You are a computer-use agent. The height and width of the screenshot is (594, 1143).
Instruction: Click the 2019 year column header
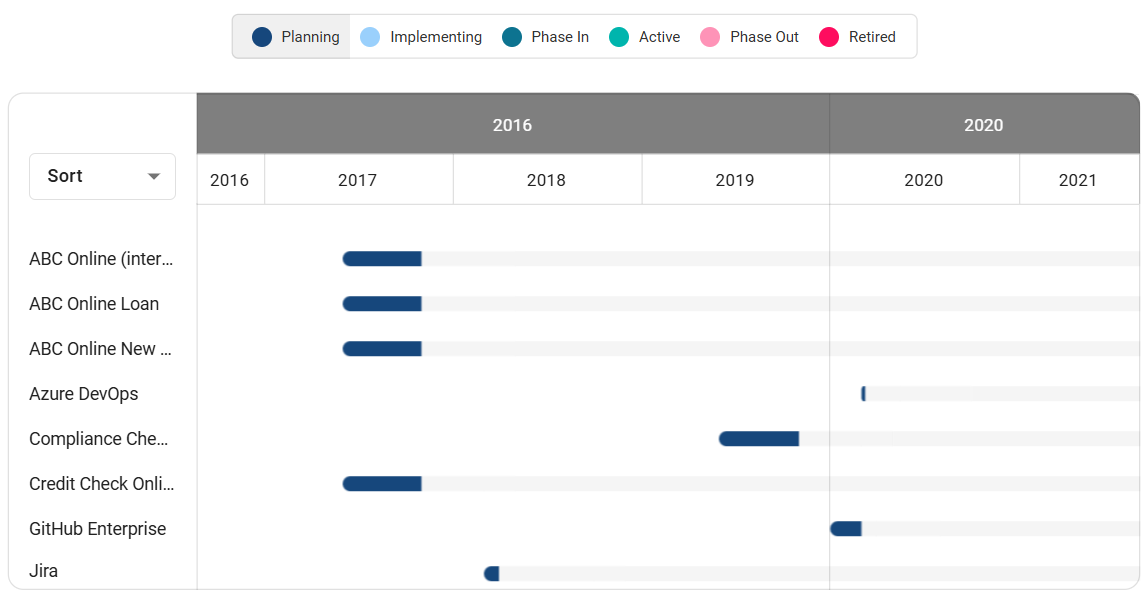[x=735, y=180]
